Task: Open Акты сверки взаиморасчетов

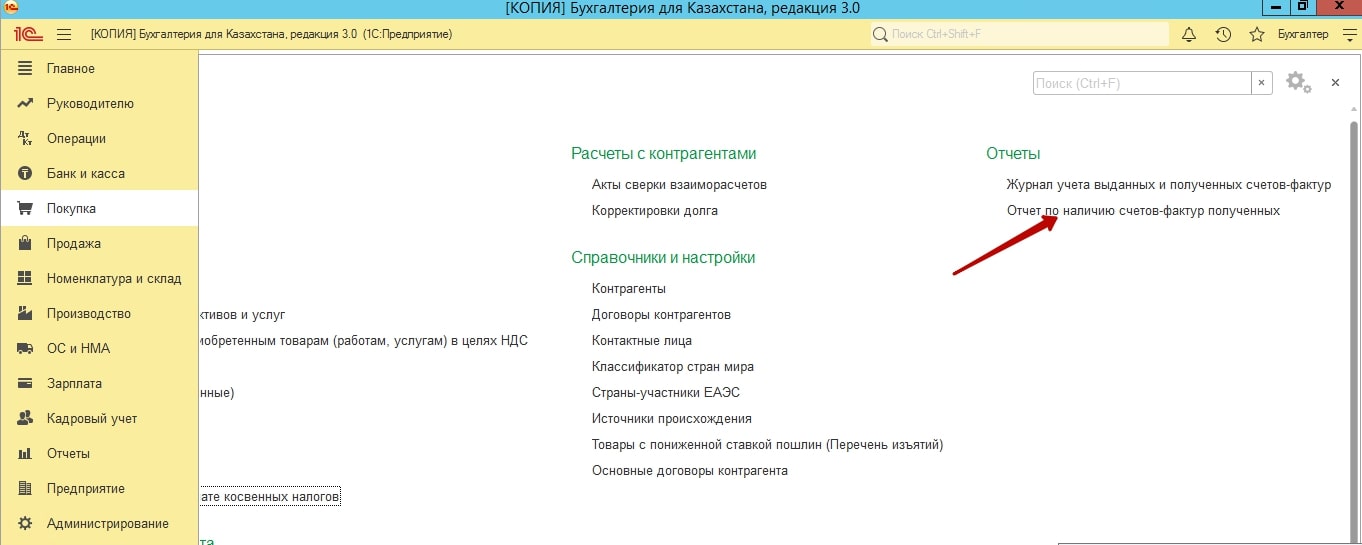Action: (x=679, y=184)
